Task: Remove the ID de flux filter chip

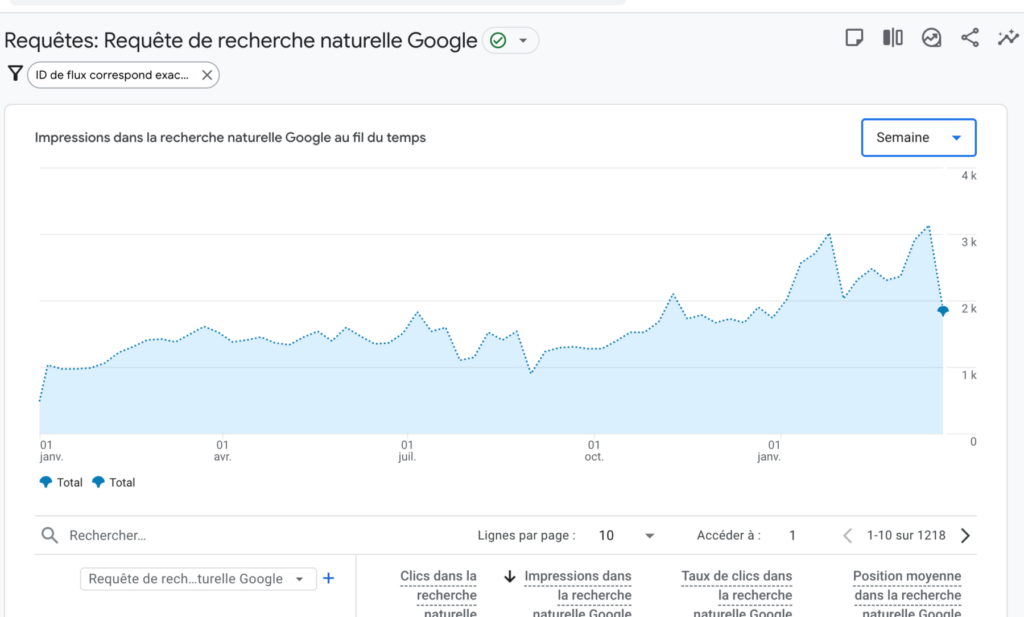Action: tap(206, 73)
